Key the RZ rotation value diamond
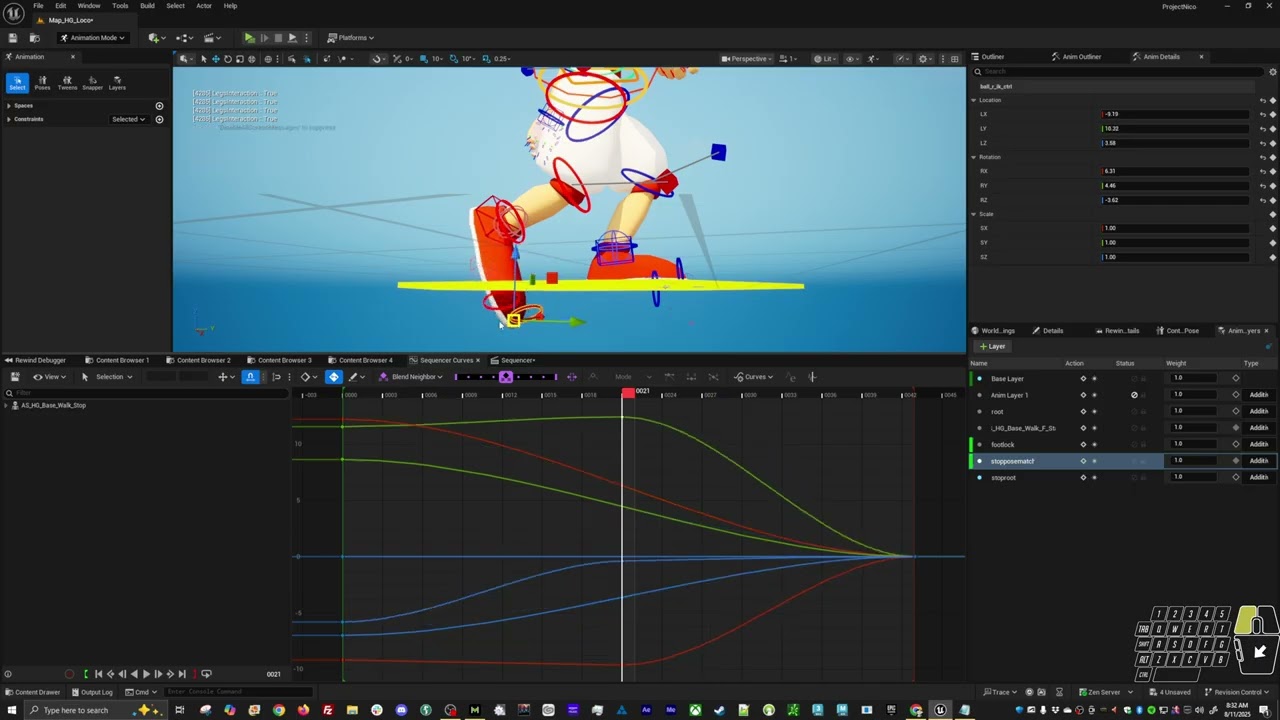 point(1273,200)
